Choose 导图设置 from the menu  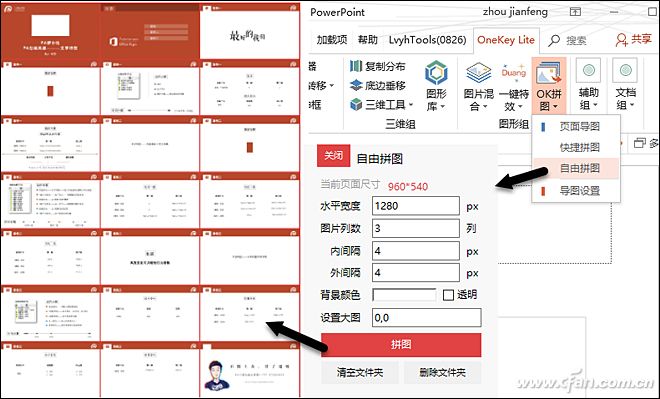coord(576,191)
